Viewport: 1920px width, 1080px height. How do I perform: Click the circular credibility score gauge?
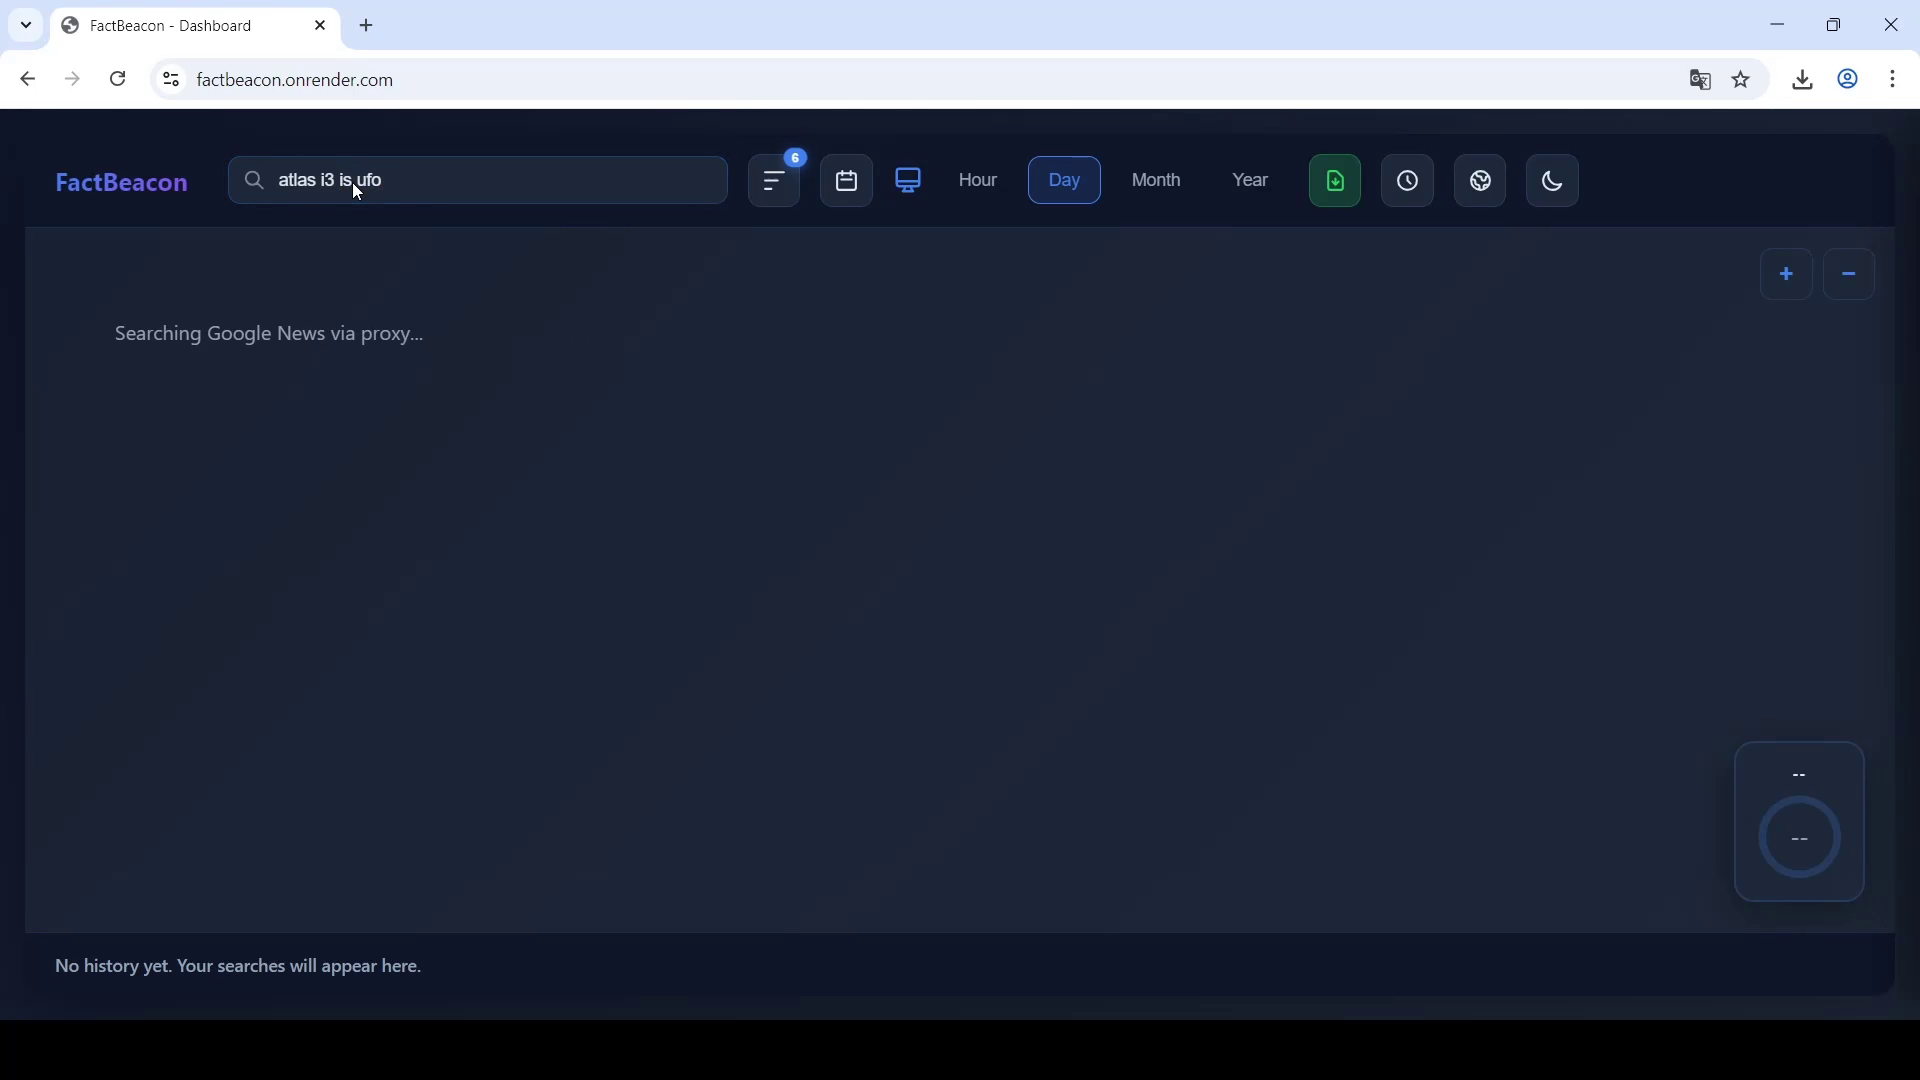pyautogui.click(x=1800, y=838)
